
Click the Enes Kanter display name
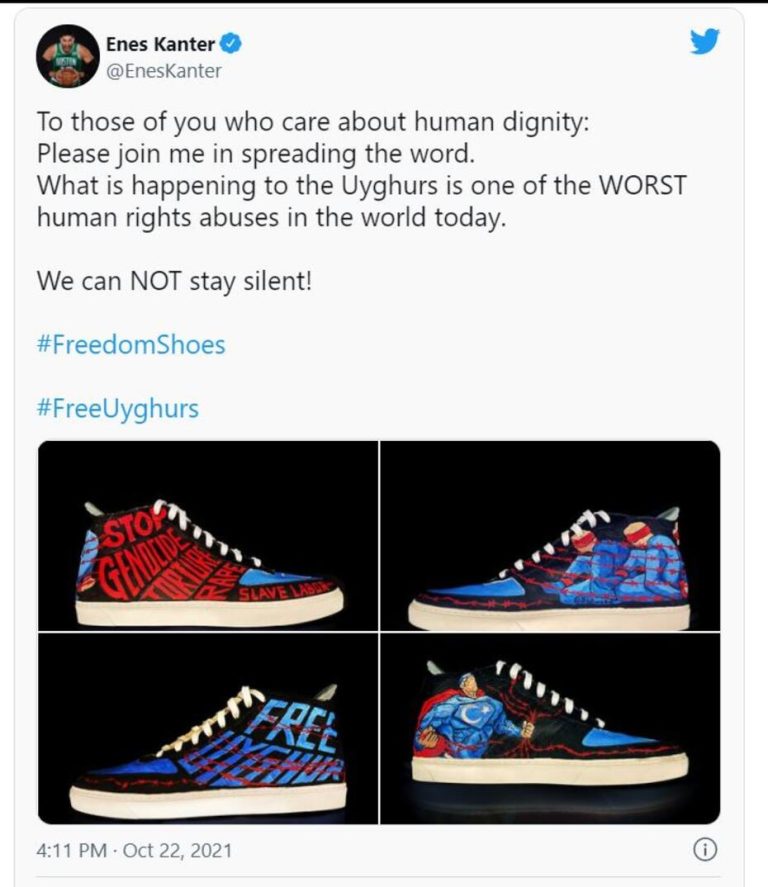160,44
